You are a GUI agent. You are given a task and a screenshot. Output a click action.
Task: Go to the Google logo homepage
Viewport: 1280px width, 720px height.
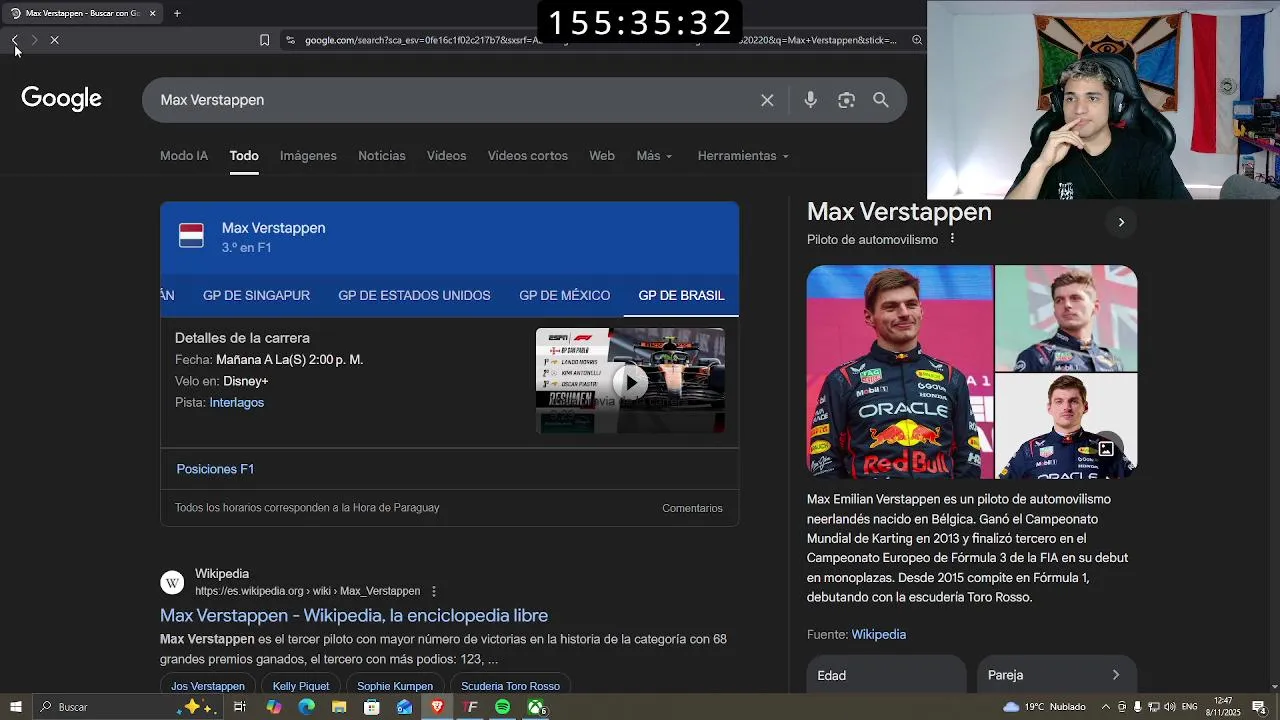click(x=62, y=98)
